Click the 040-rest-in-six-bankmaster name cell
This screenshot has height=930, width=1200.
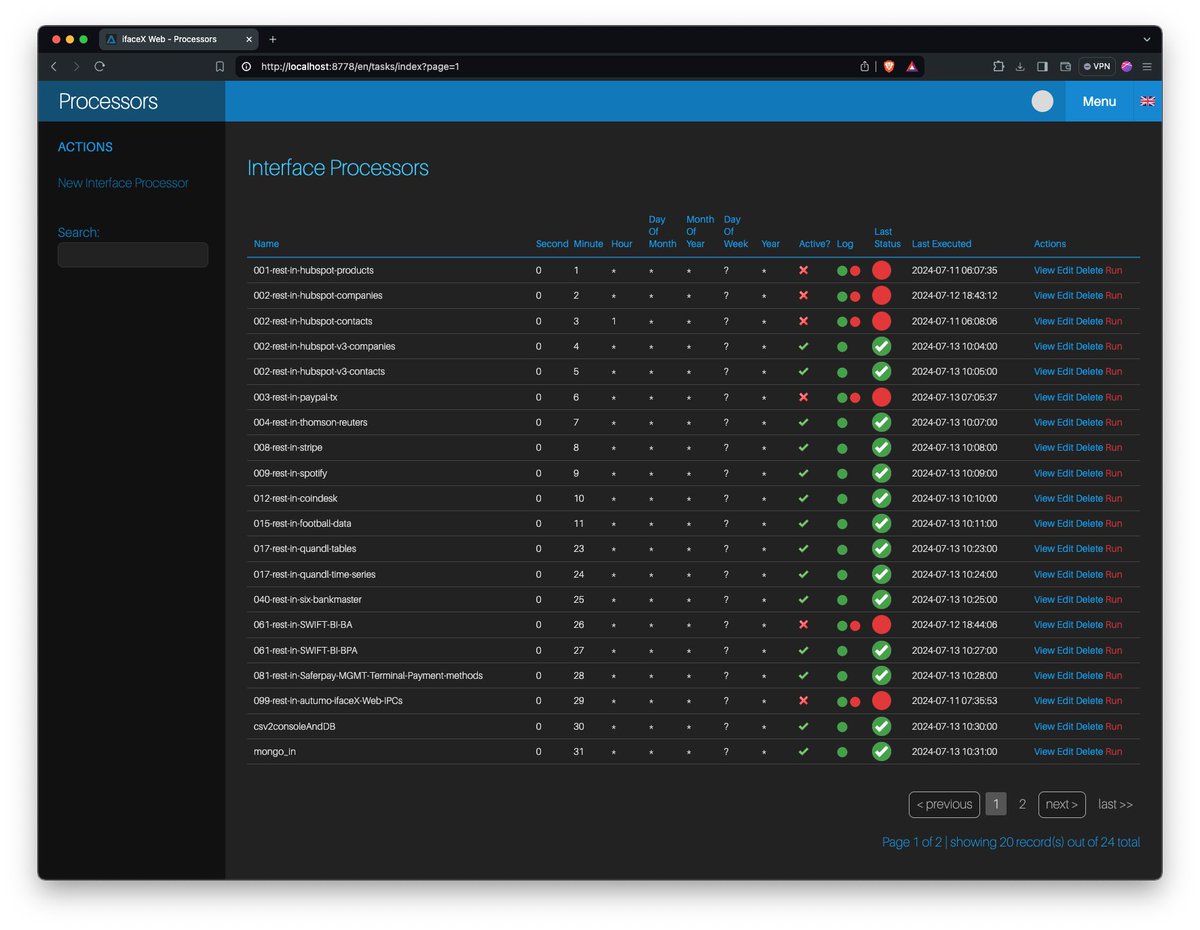(308, 599)
